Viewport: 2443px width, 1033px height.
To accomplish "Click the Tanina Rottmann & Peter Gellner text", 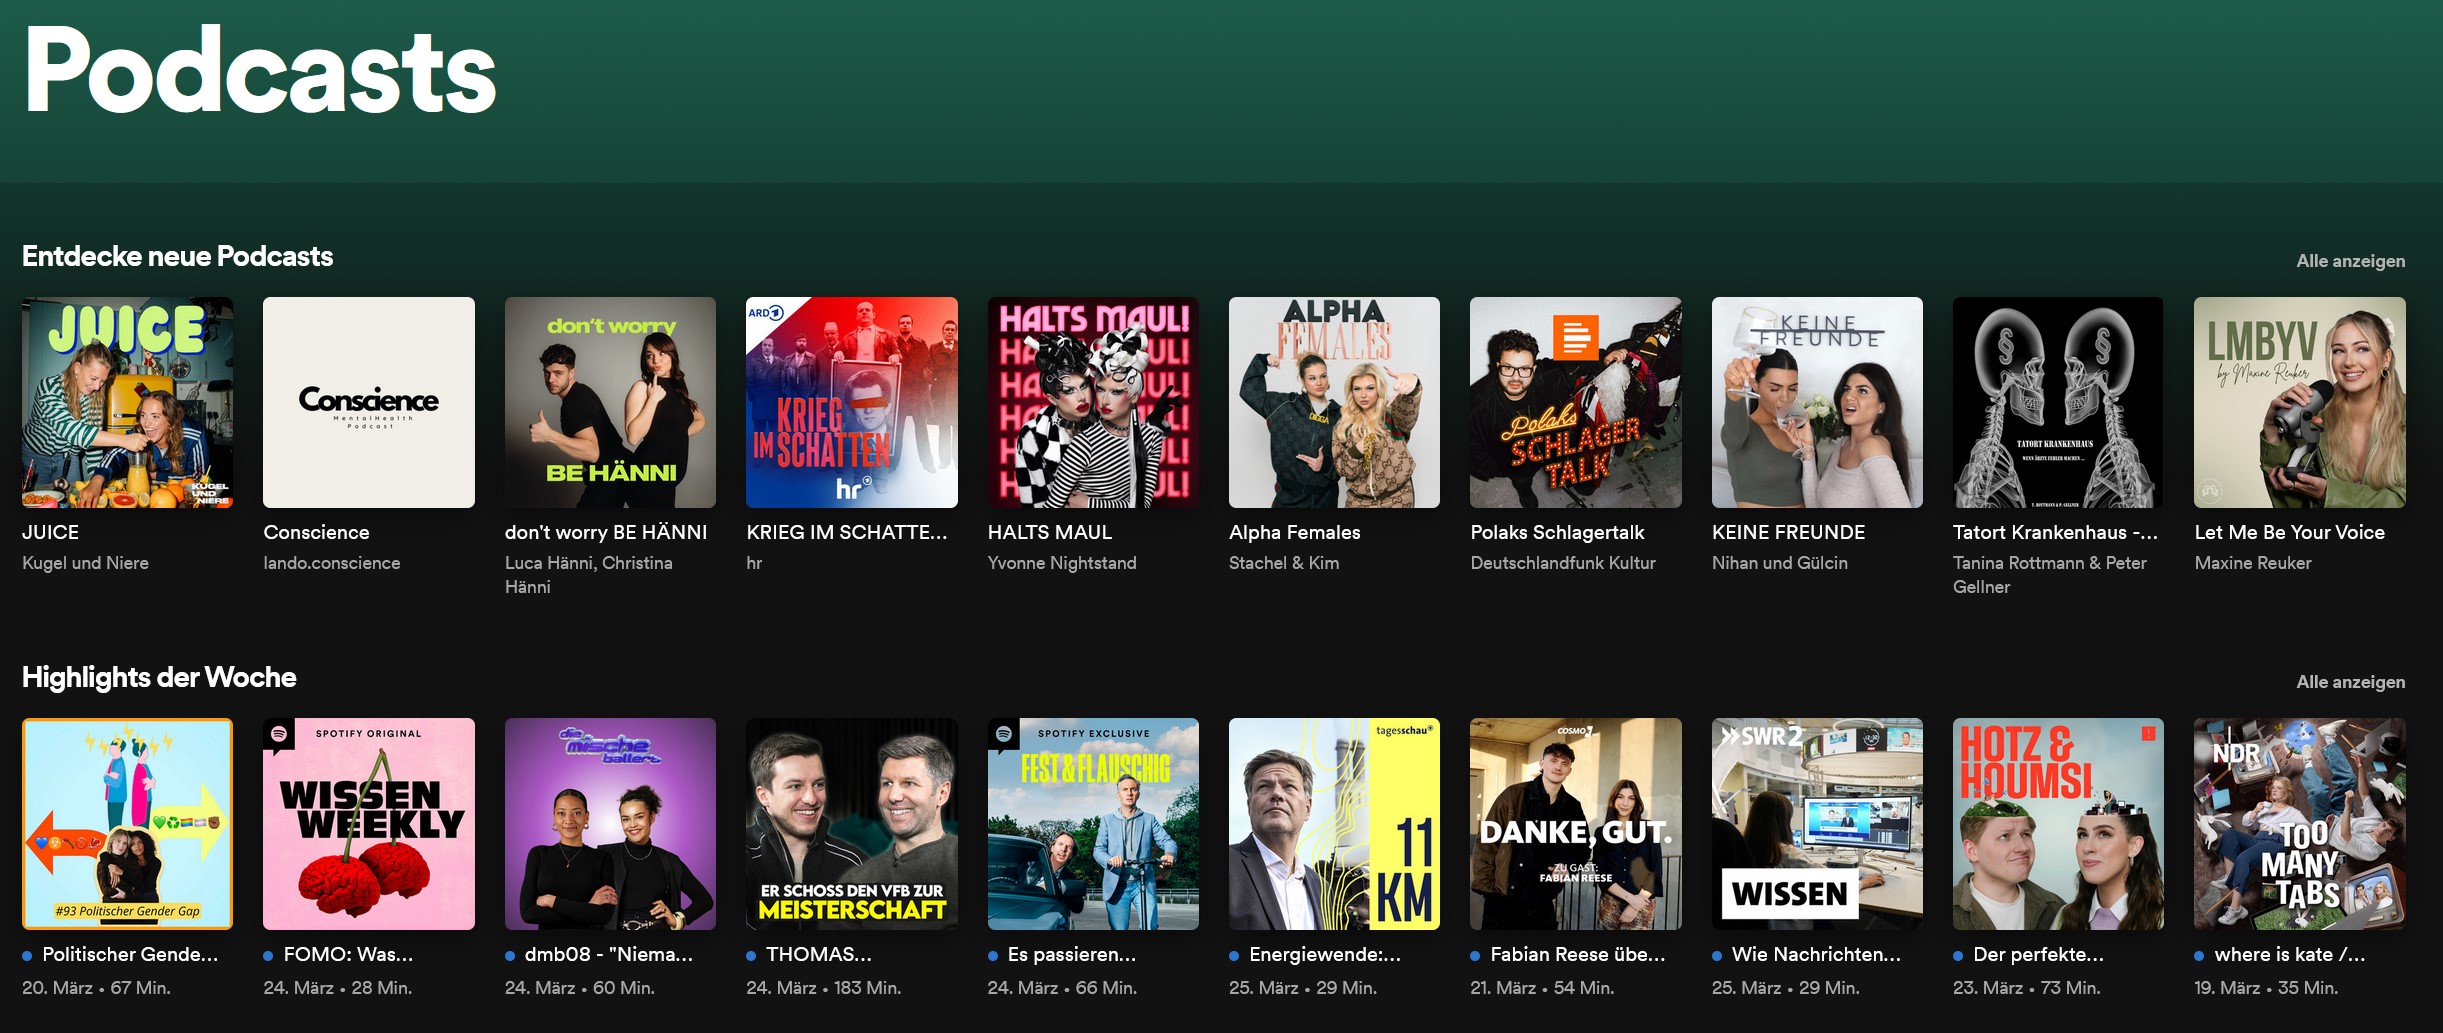I will (2050, 575).
